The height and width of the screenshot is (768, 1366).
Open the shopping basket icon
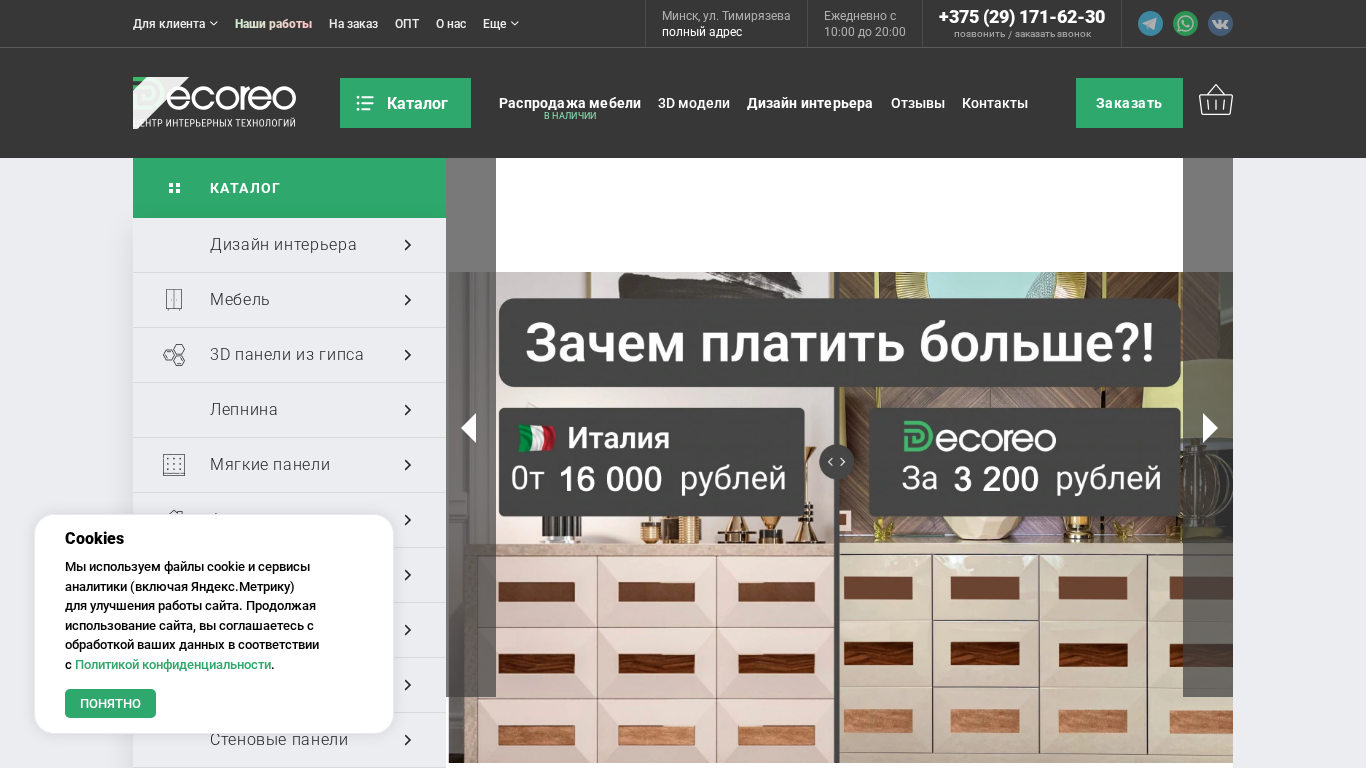[x=1215, y=101]
